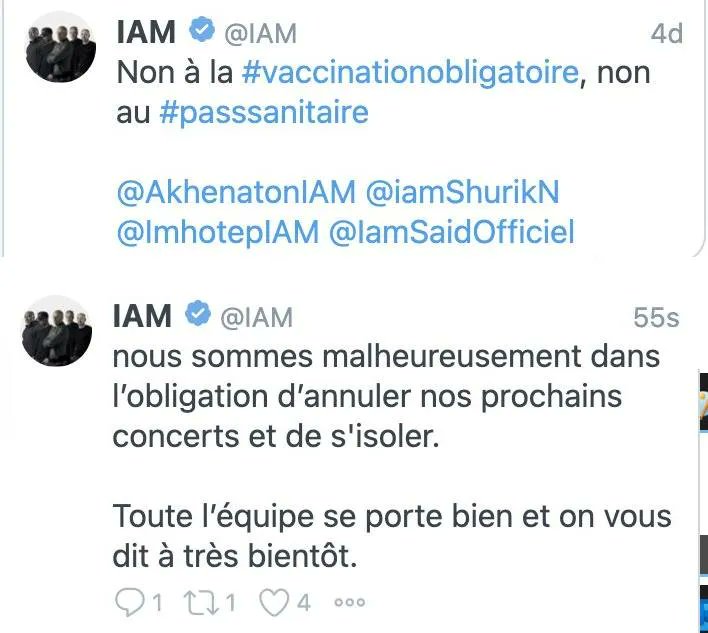Viewport: 708px width, 633px height.
Task: Click IAM display name on first tweet
Action: point(146,33)
